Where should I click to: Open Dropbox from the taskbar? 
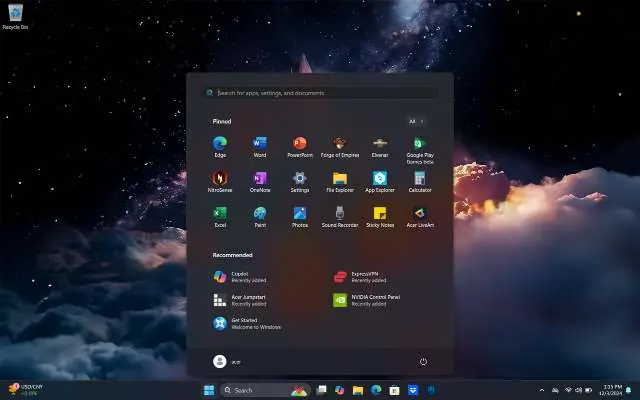(413, 391)
